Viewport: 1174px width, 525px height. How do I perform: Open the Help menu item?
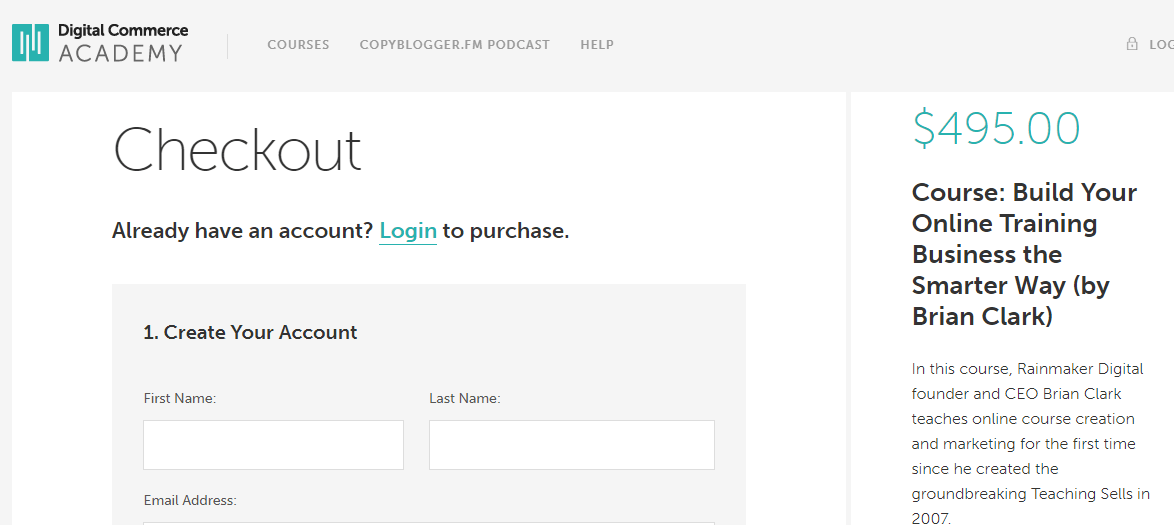pos(597,45)
